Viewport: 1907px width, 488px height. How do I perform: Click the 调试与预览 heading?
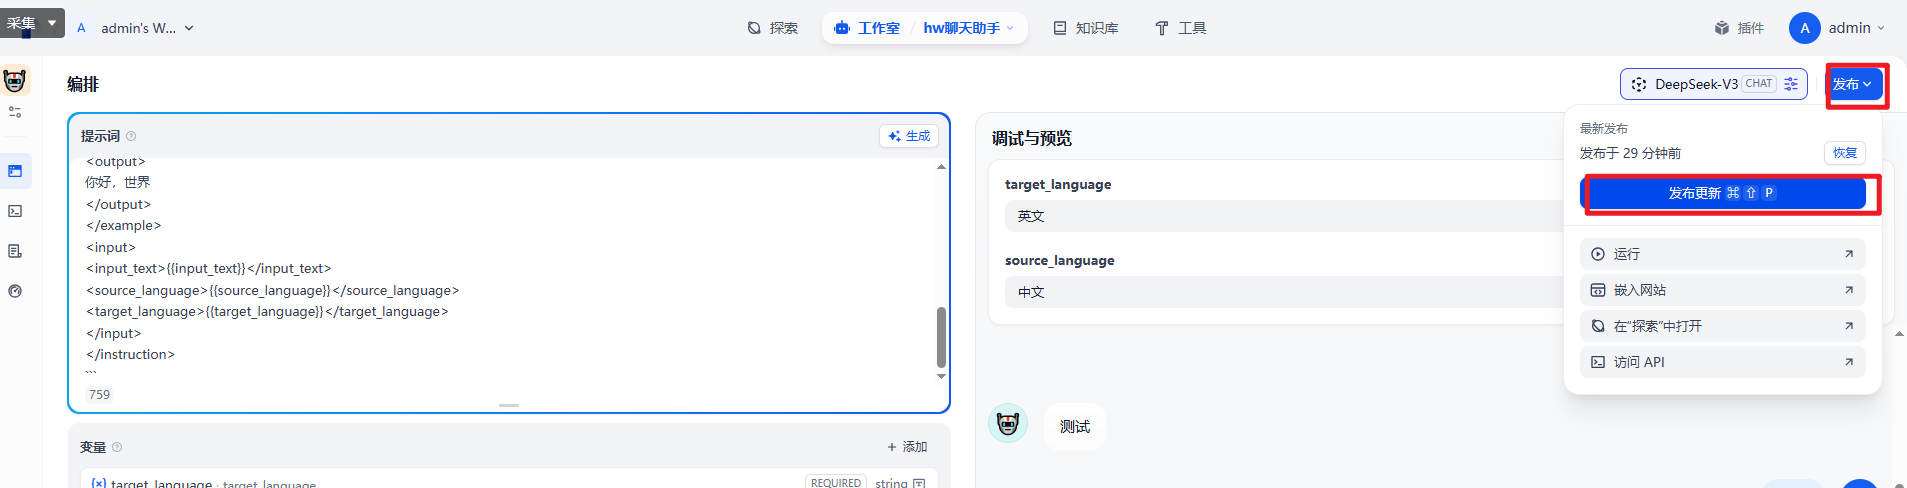1032,139
